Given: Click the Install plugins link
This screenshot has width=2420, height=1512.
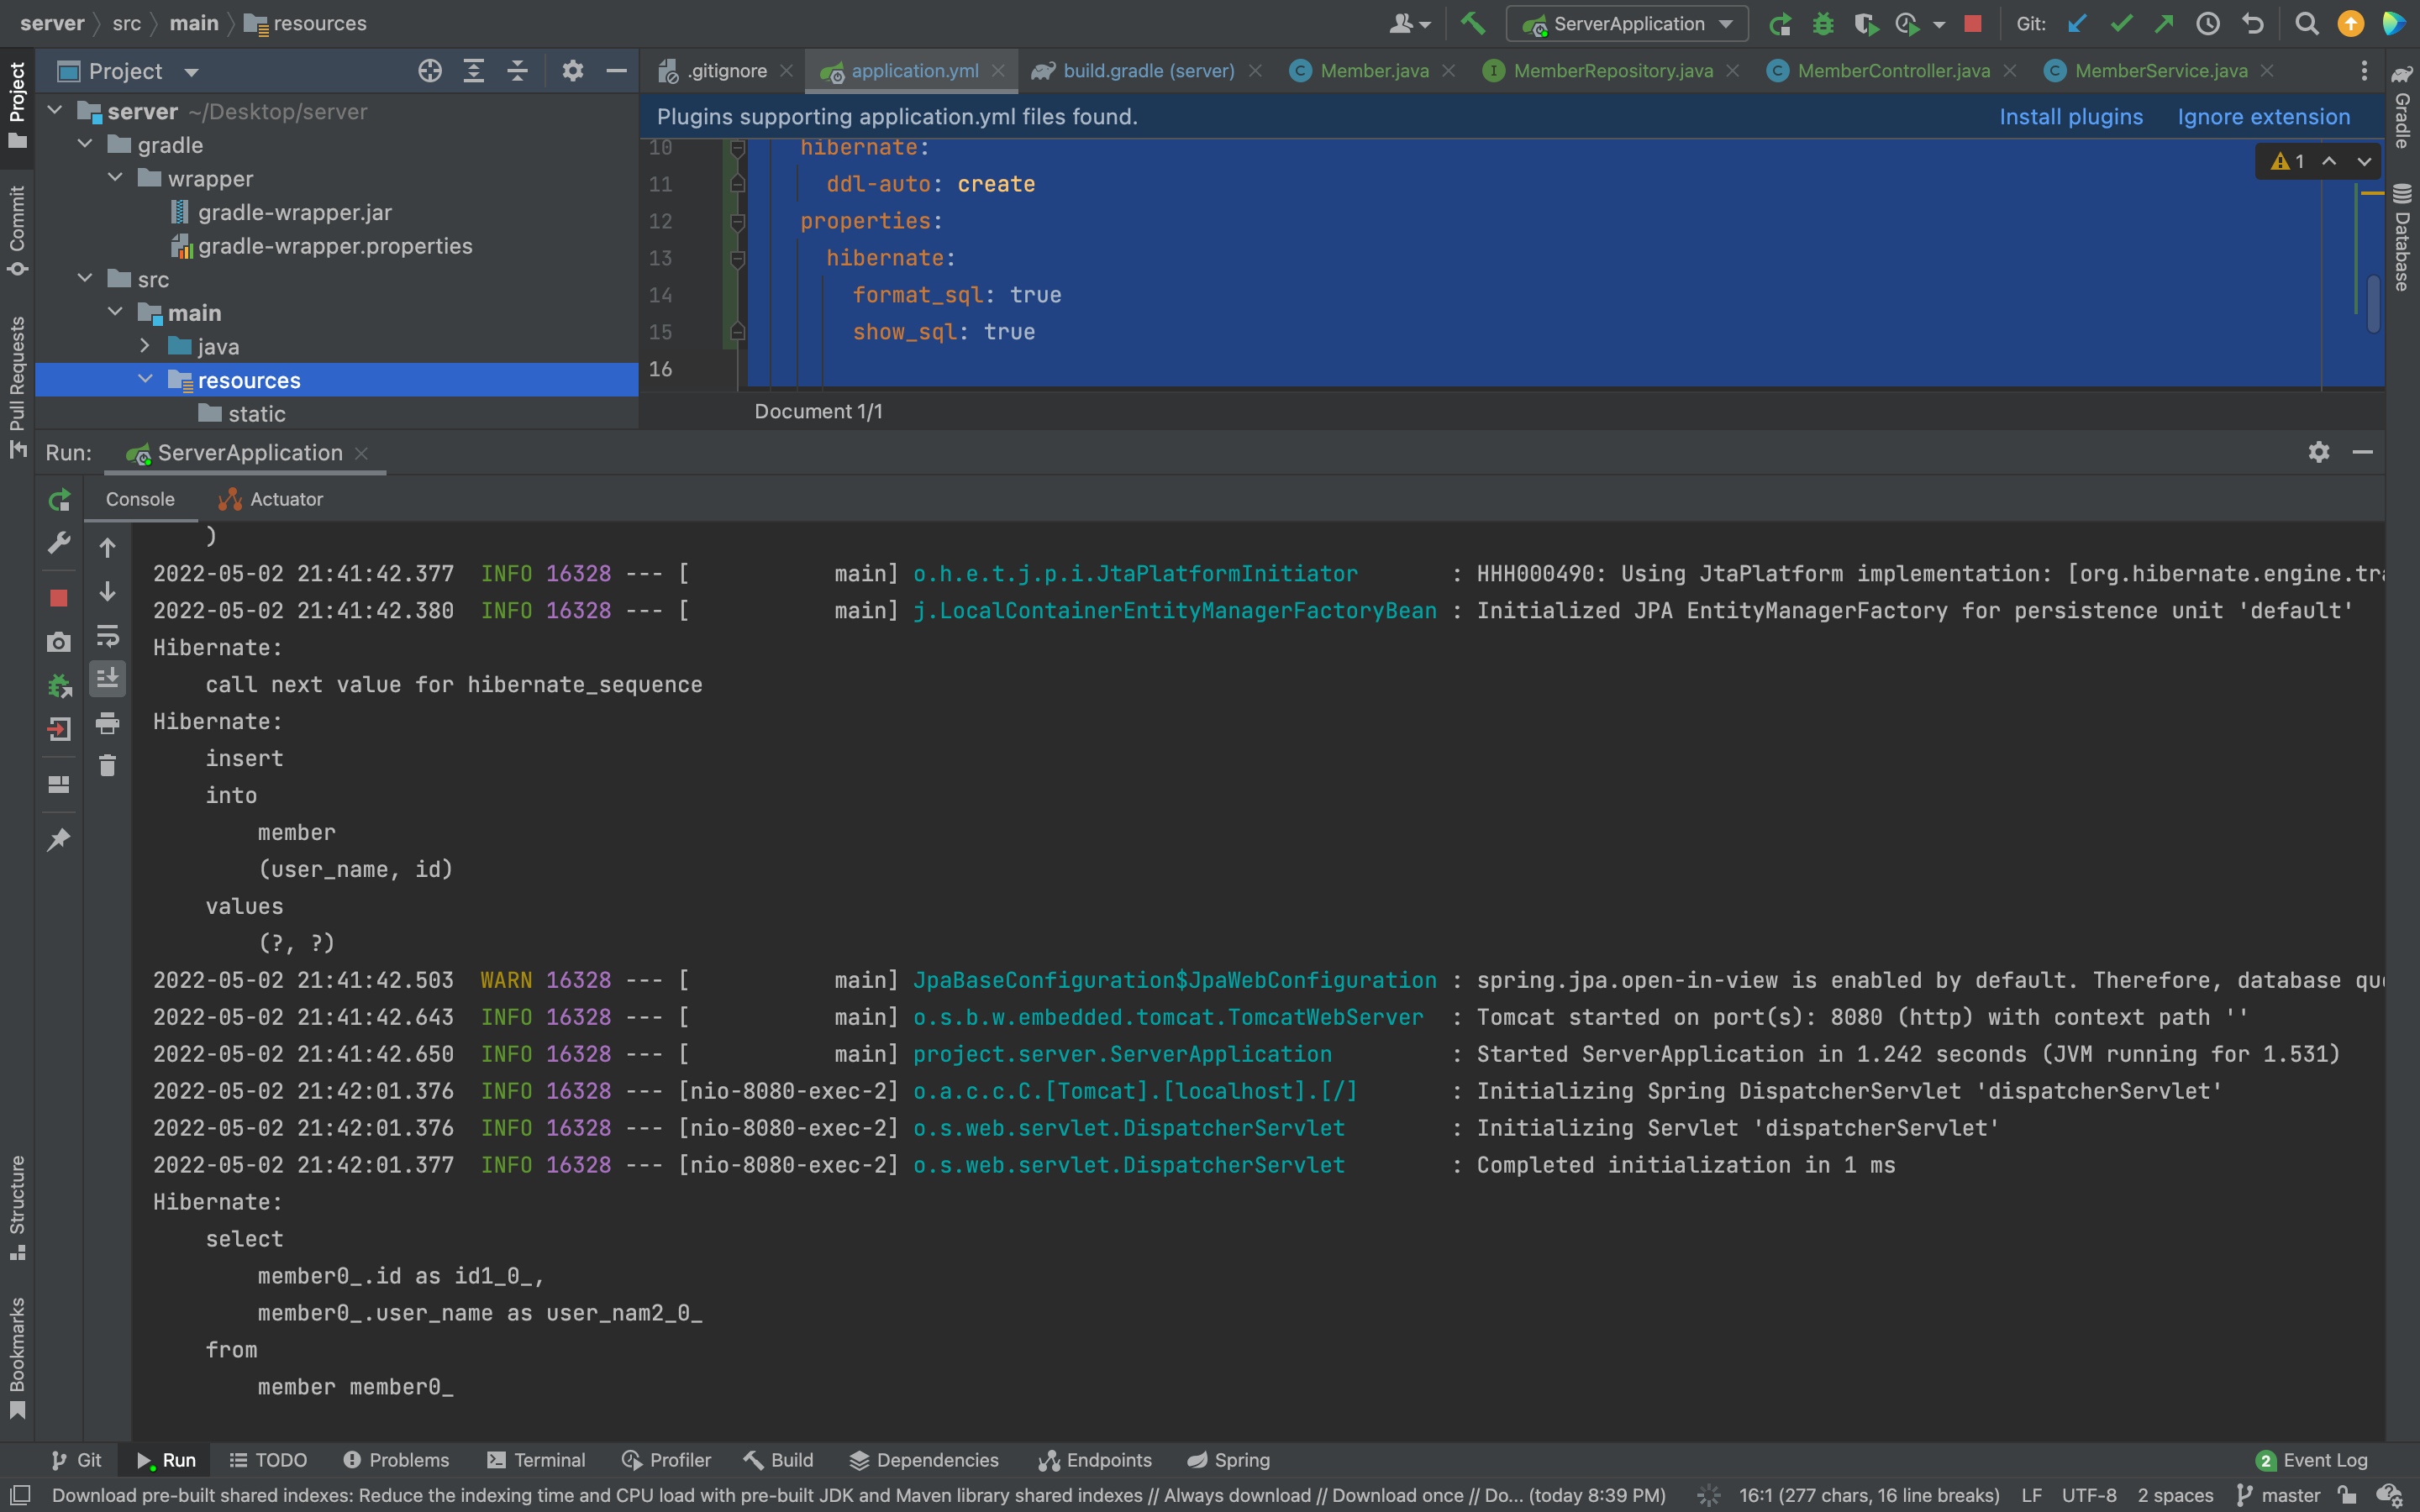Looking at the screenshot, I should [x=2070, y=117].
